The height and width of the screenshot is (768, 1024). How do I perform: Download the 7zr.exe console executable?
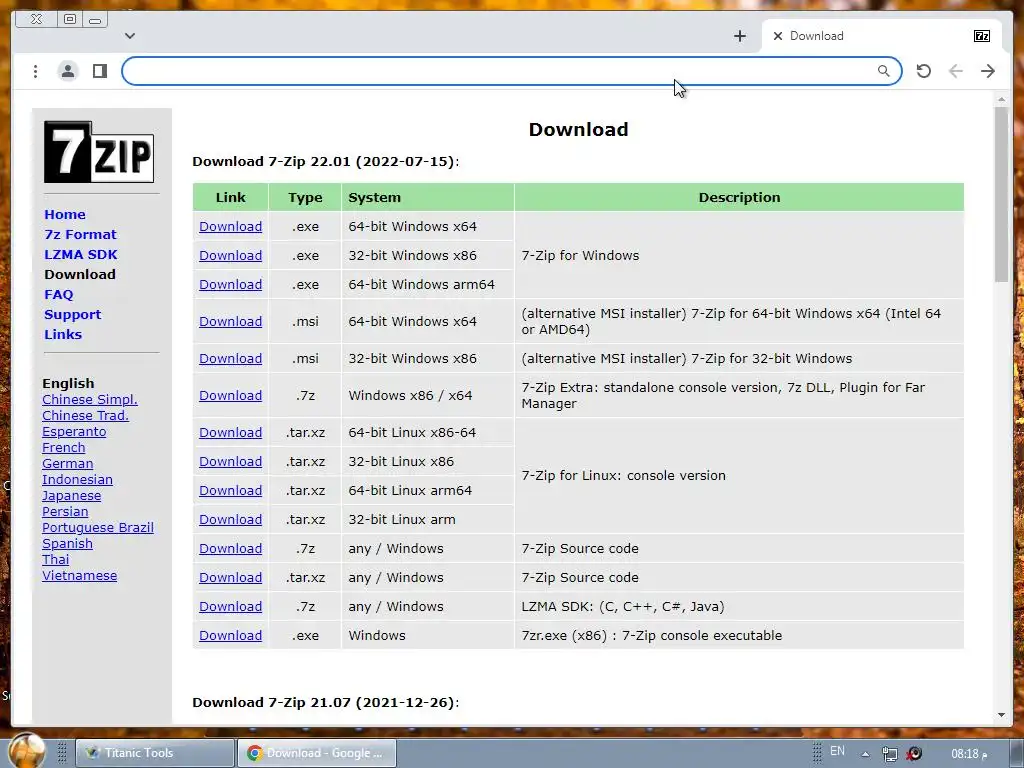(x=231, y=635)
